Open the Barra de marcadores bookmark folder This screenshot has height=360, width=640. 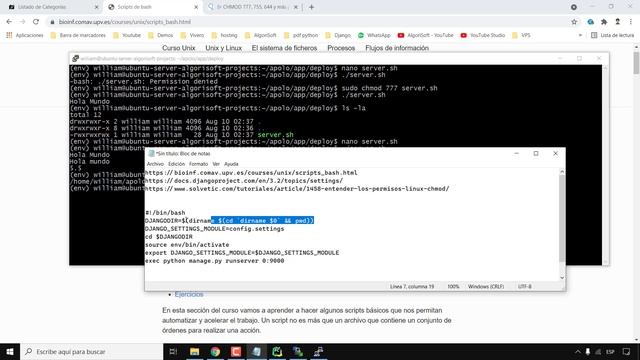tap(78, 35)
